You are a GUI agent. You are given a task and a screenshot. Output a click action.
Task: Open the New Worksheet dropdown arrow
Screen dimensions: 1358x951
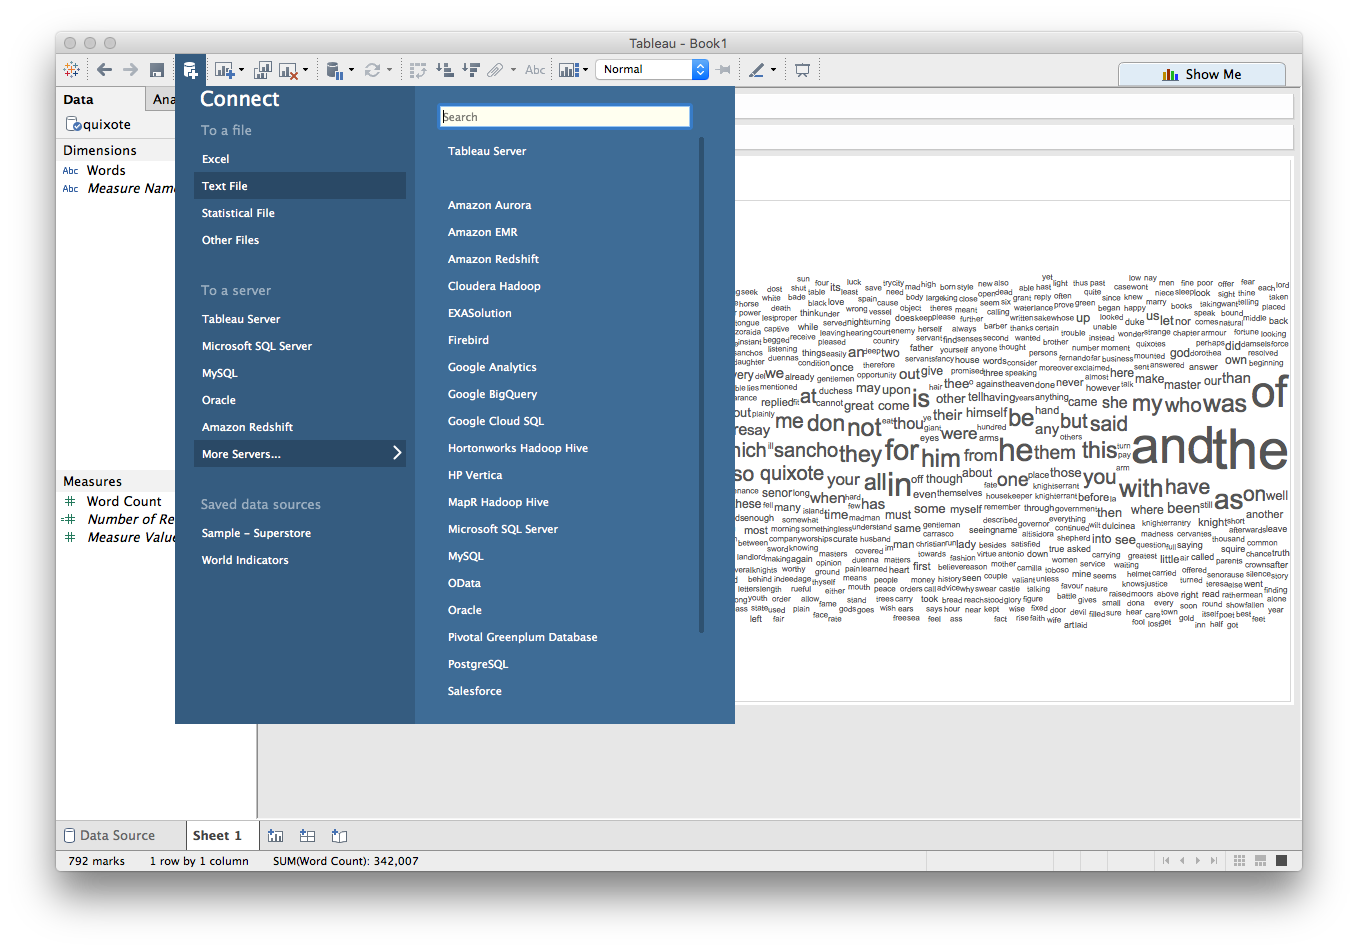pos(240,70)
